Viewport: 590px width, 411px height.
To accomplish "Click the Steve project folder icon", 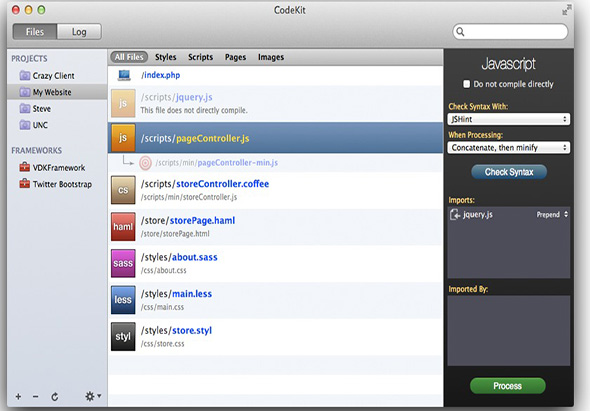I will [x=25, y=109].
